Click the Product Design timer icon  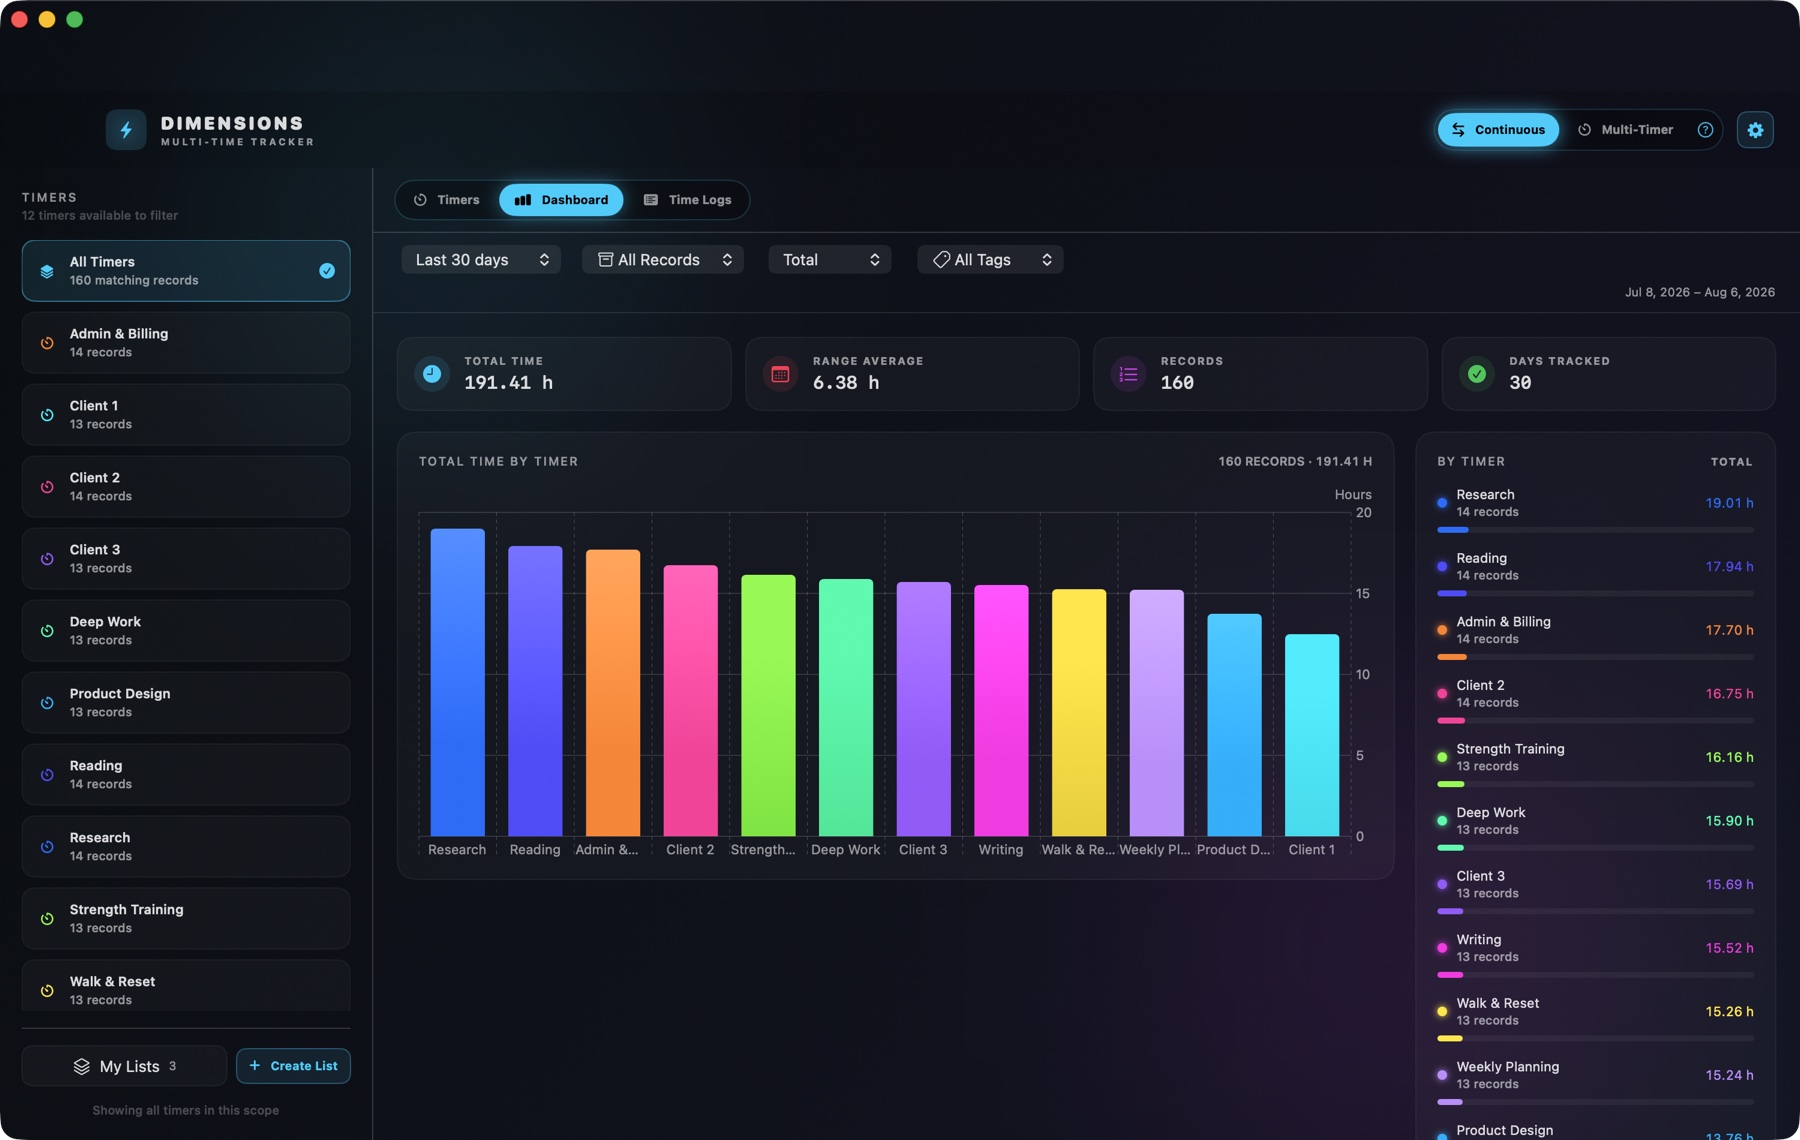[47, 703]
